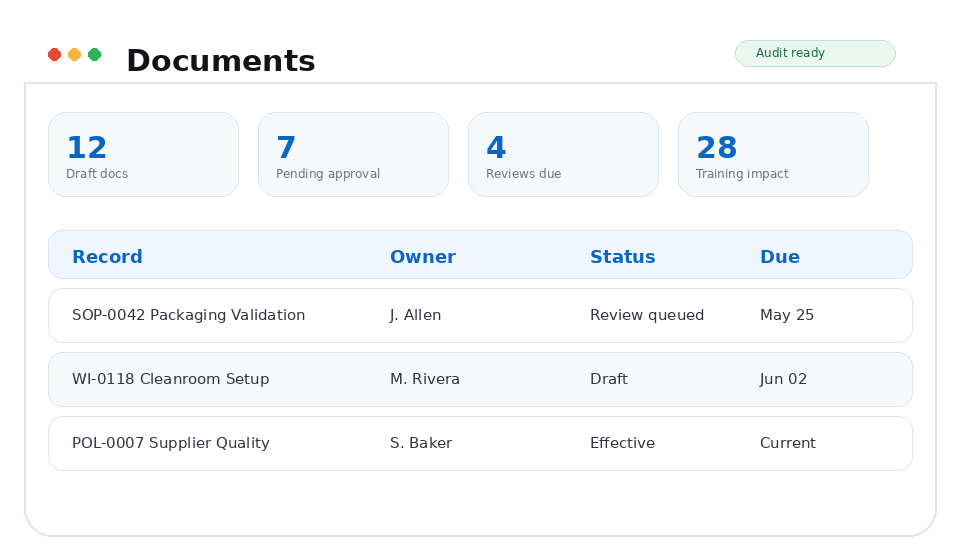Image resolution: width=960 pixels, height=560 pixels.
Task: Click the Draft status cell
Action: pos(609,379)
